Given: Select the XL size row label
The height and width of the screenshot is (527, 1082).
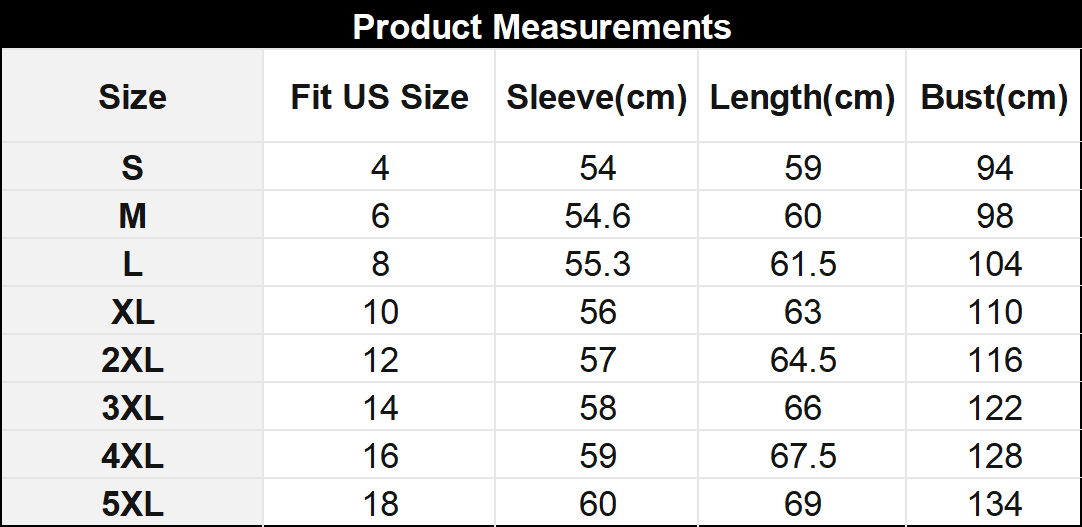Looking at the screenshot, I should click(132, 312).
